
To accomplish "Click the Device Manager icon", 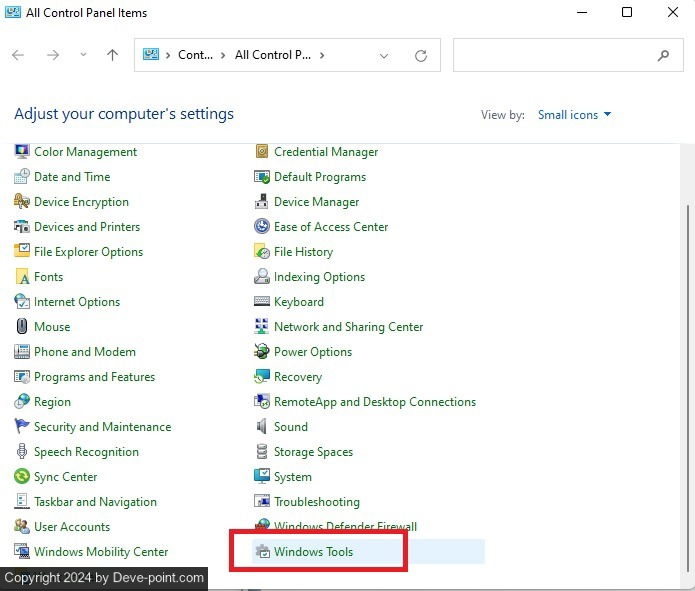I will 262,202.
